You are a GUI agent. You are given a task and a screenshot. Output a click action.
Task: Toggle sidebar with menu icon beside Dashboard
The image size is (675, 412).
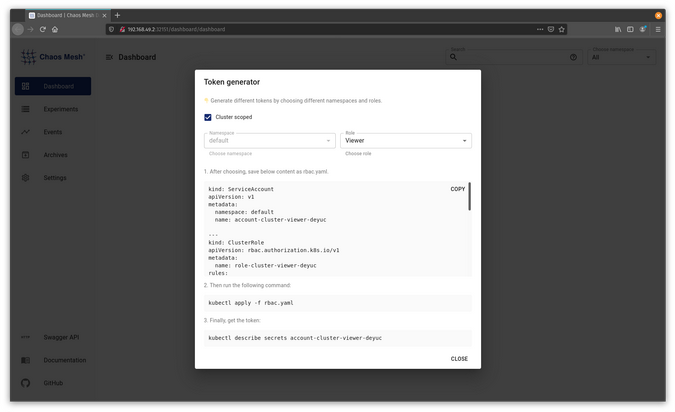[109, 57]
